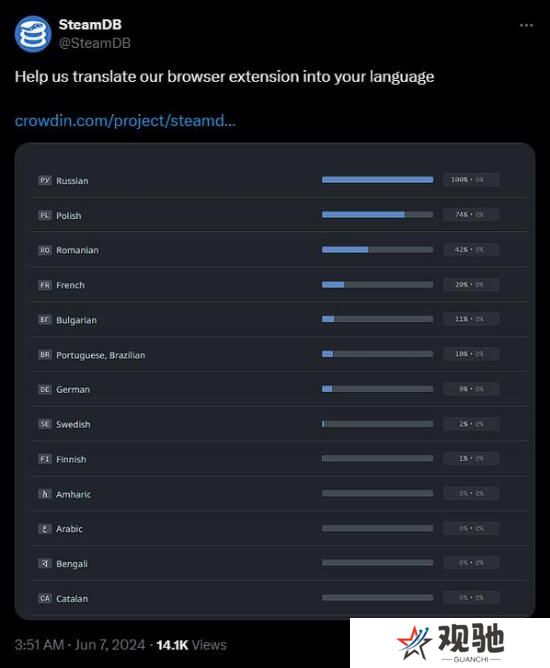The image size is (550, 668).
Task: Click the RU language badge for Russian
Action: pyautogui.click(x=45, y=180)
